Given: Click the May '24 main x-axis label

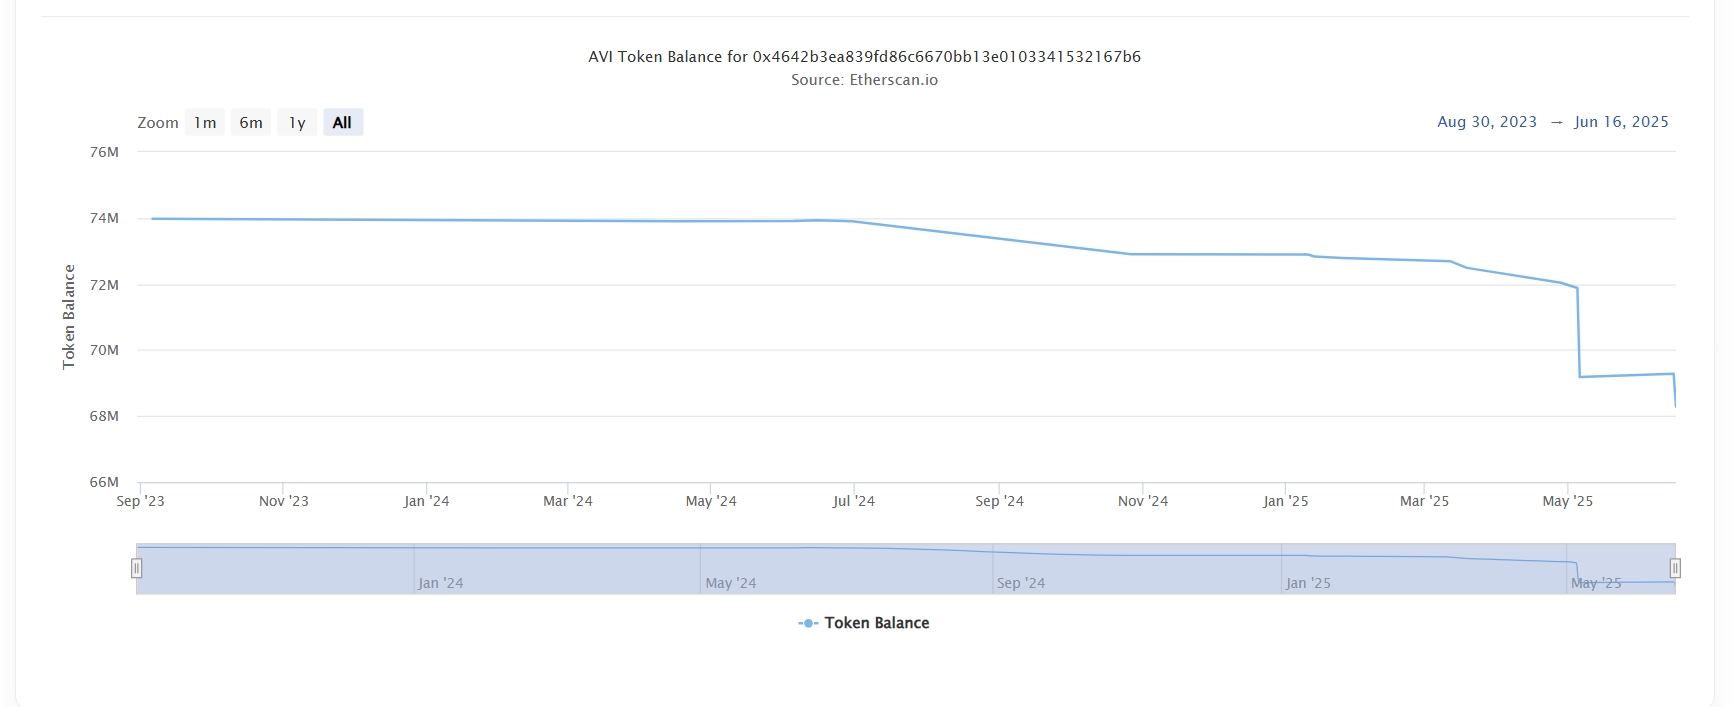Looking at the screenshot, I should 711,501.
